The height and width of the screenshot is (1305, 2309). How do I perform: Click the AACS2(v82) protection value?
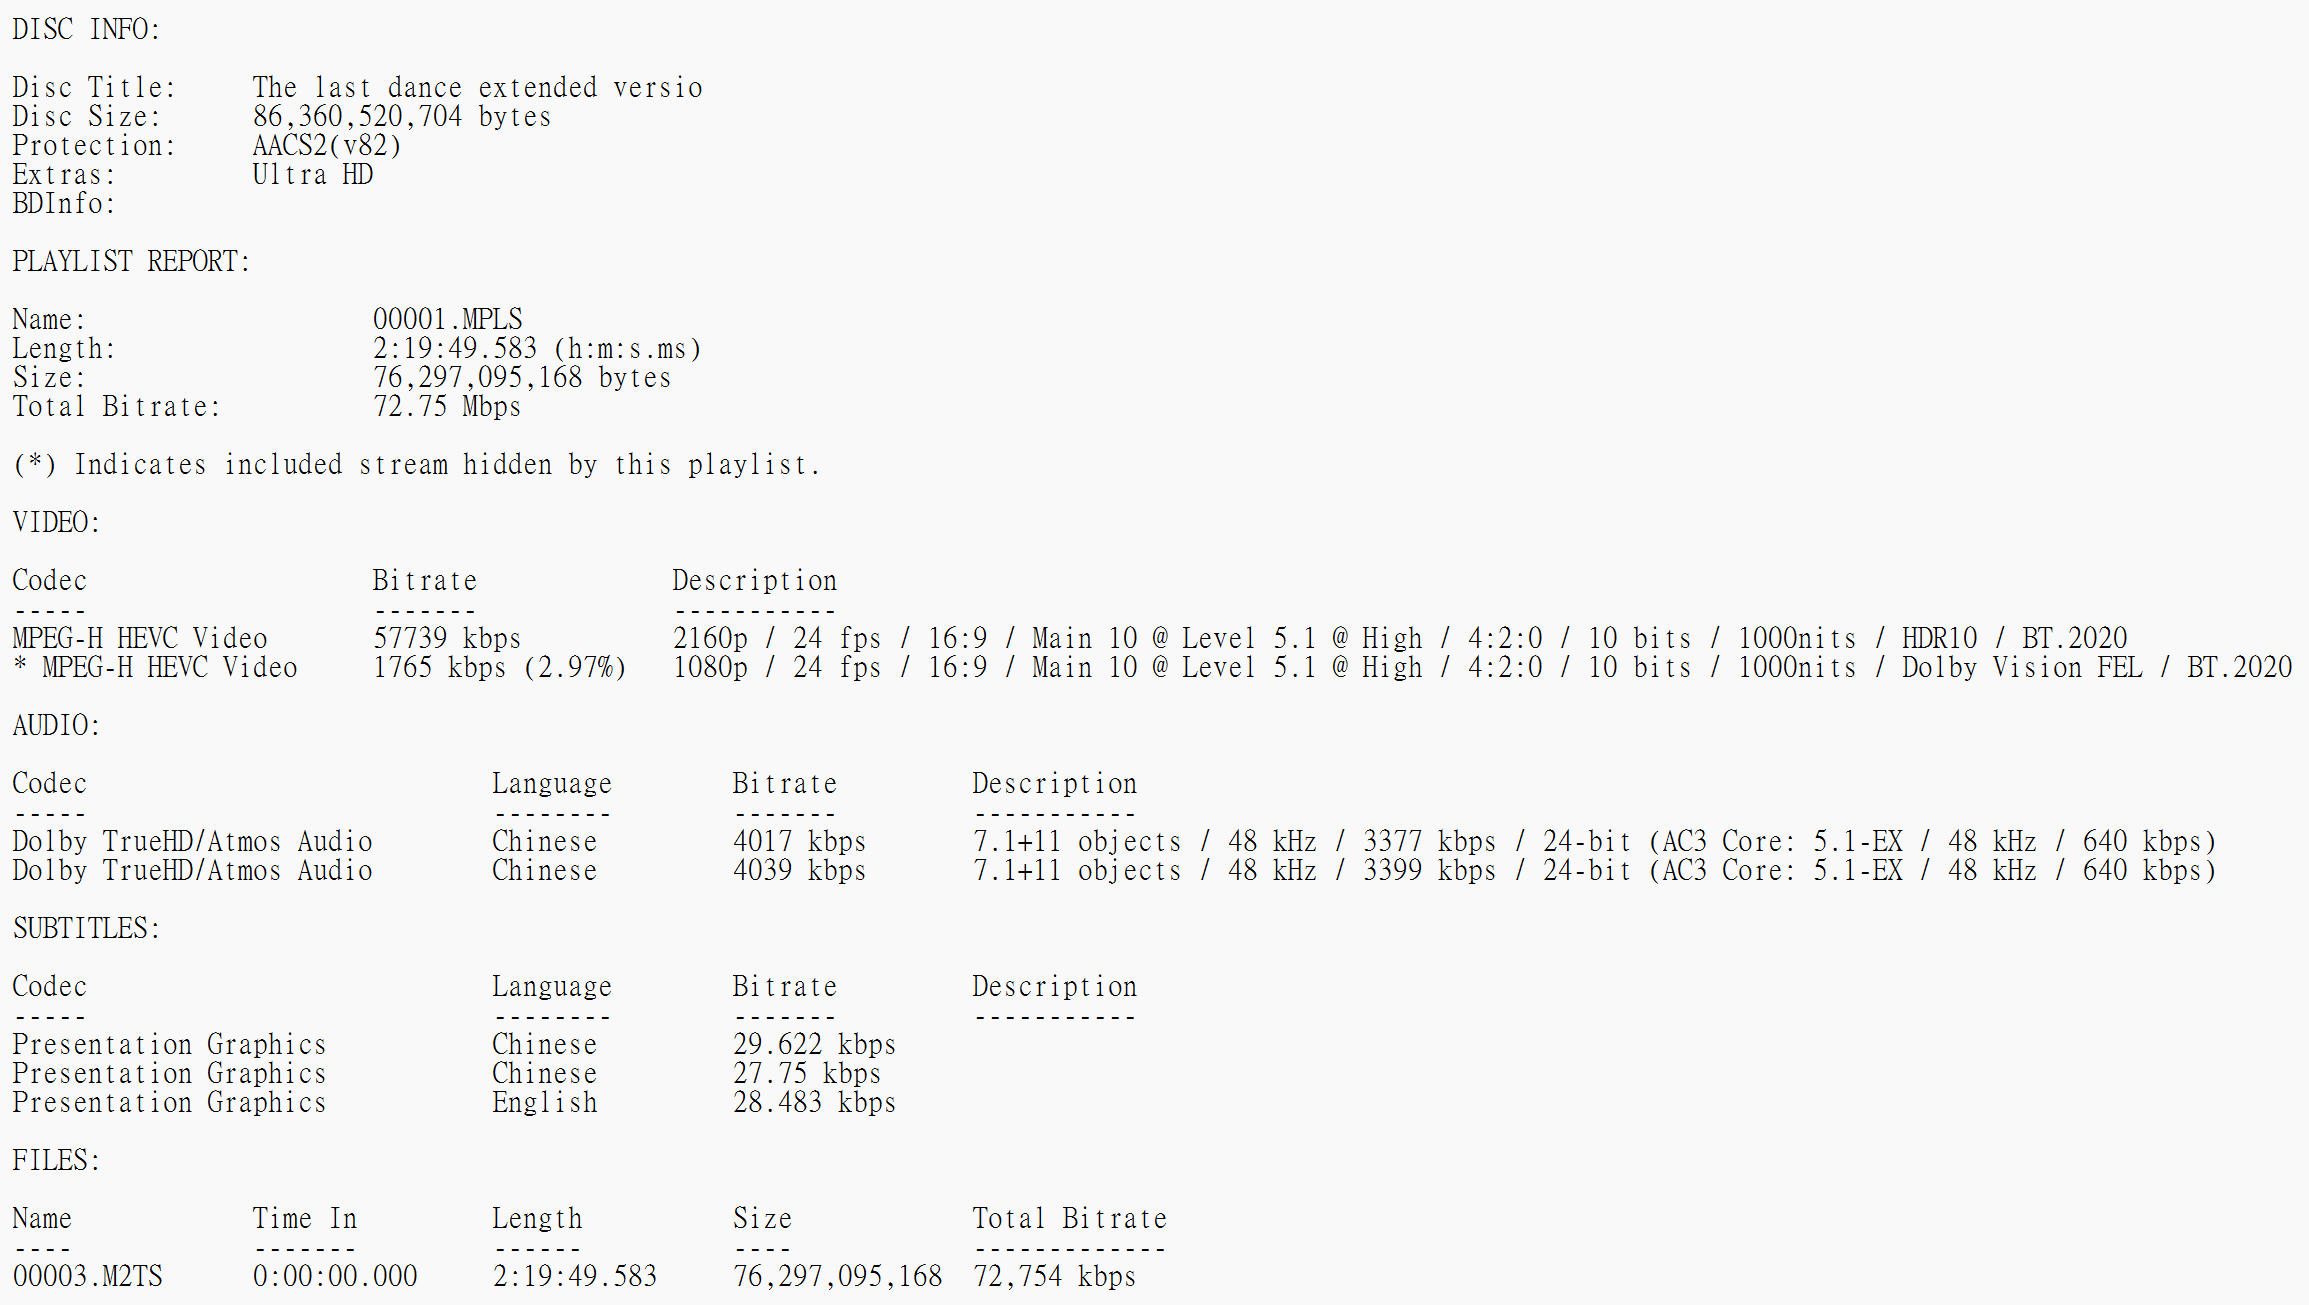[x=326, y=145]
